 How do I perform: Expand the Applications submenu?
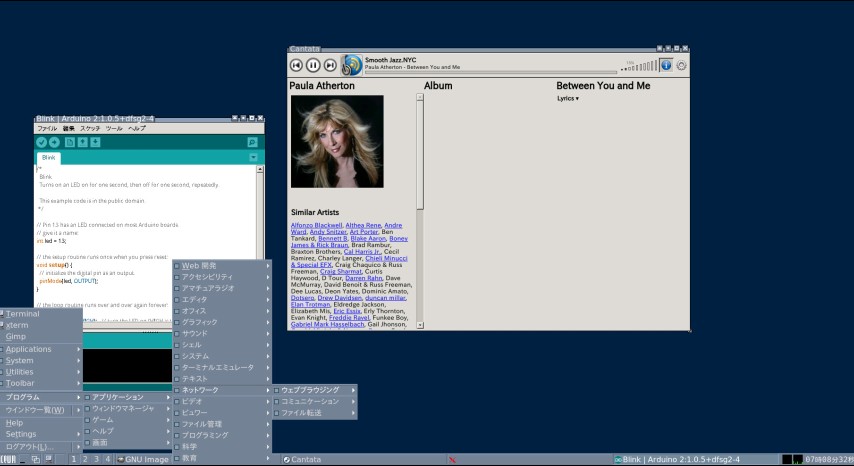coord(41,349)
